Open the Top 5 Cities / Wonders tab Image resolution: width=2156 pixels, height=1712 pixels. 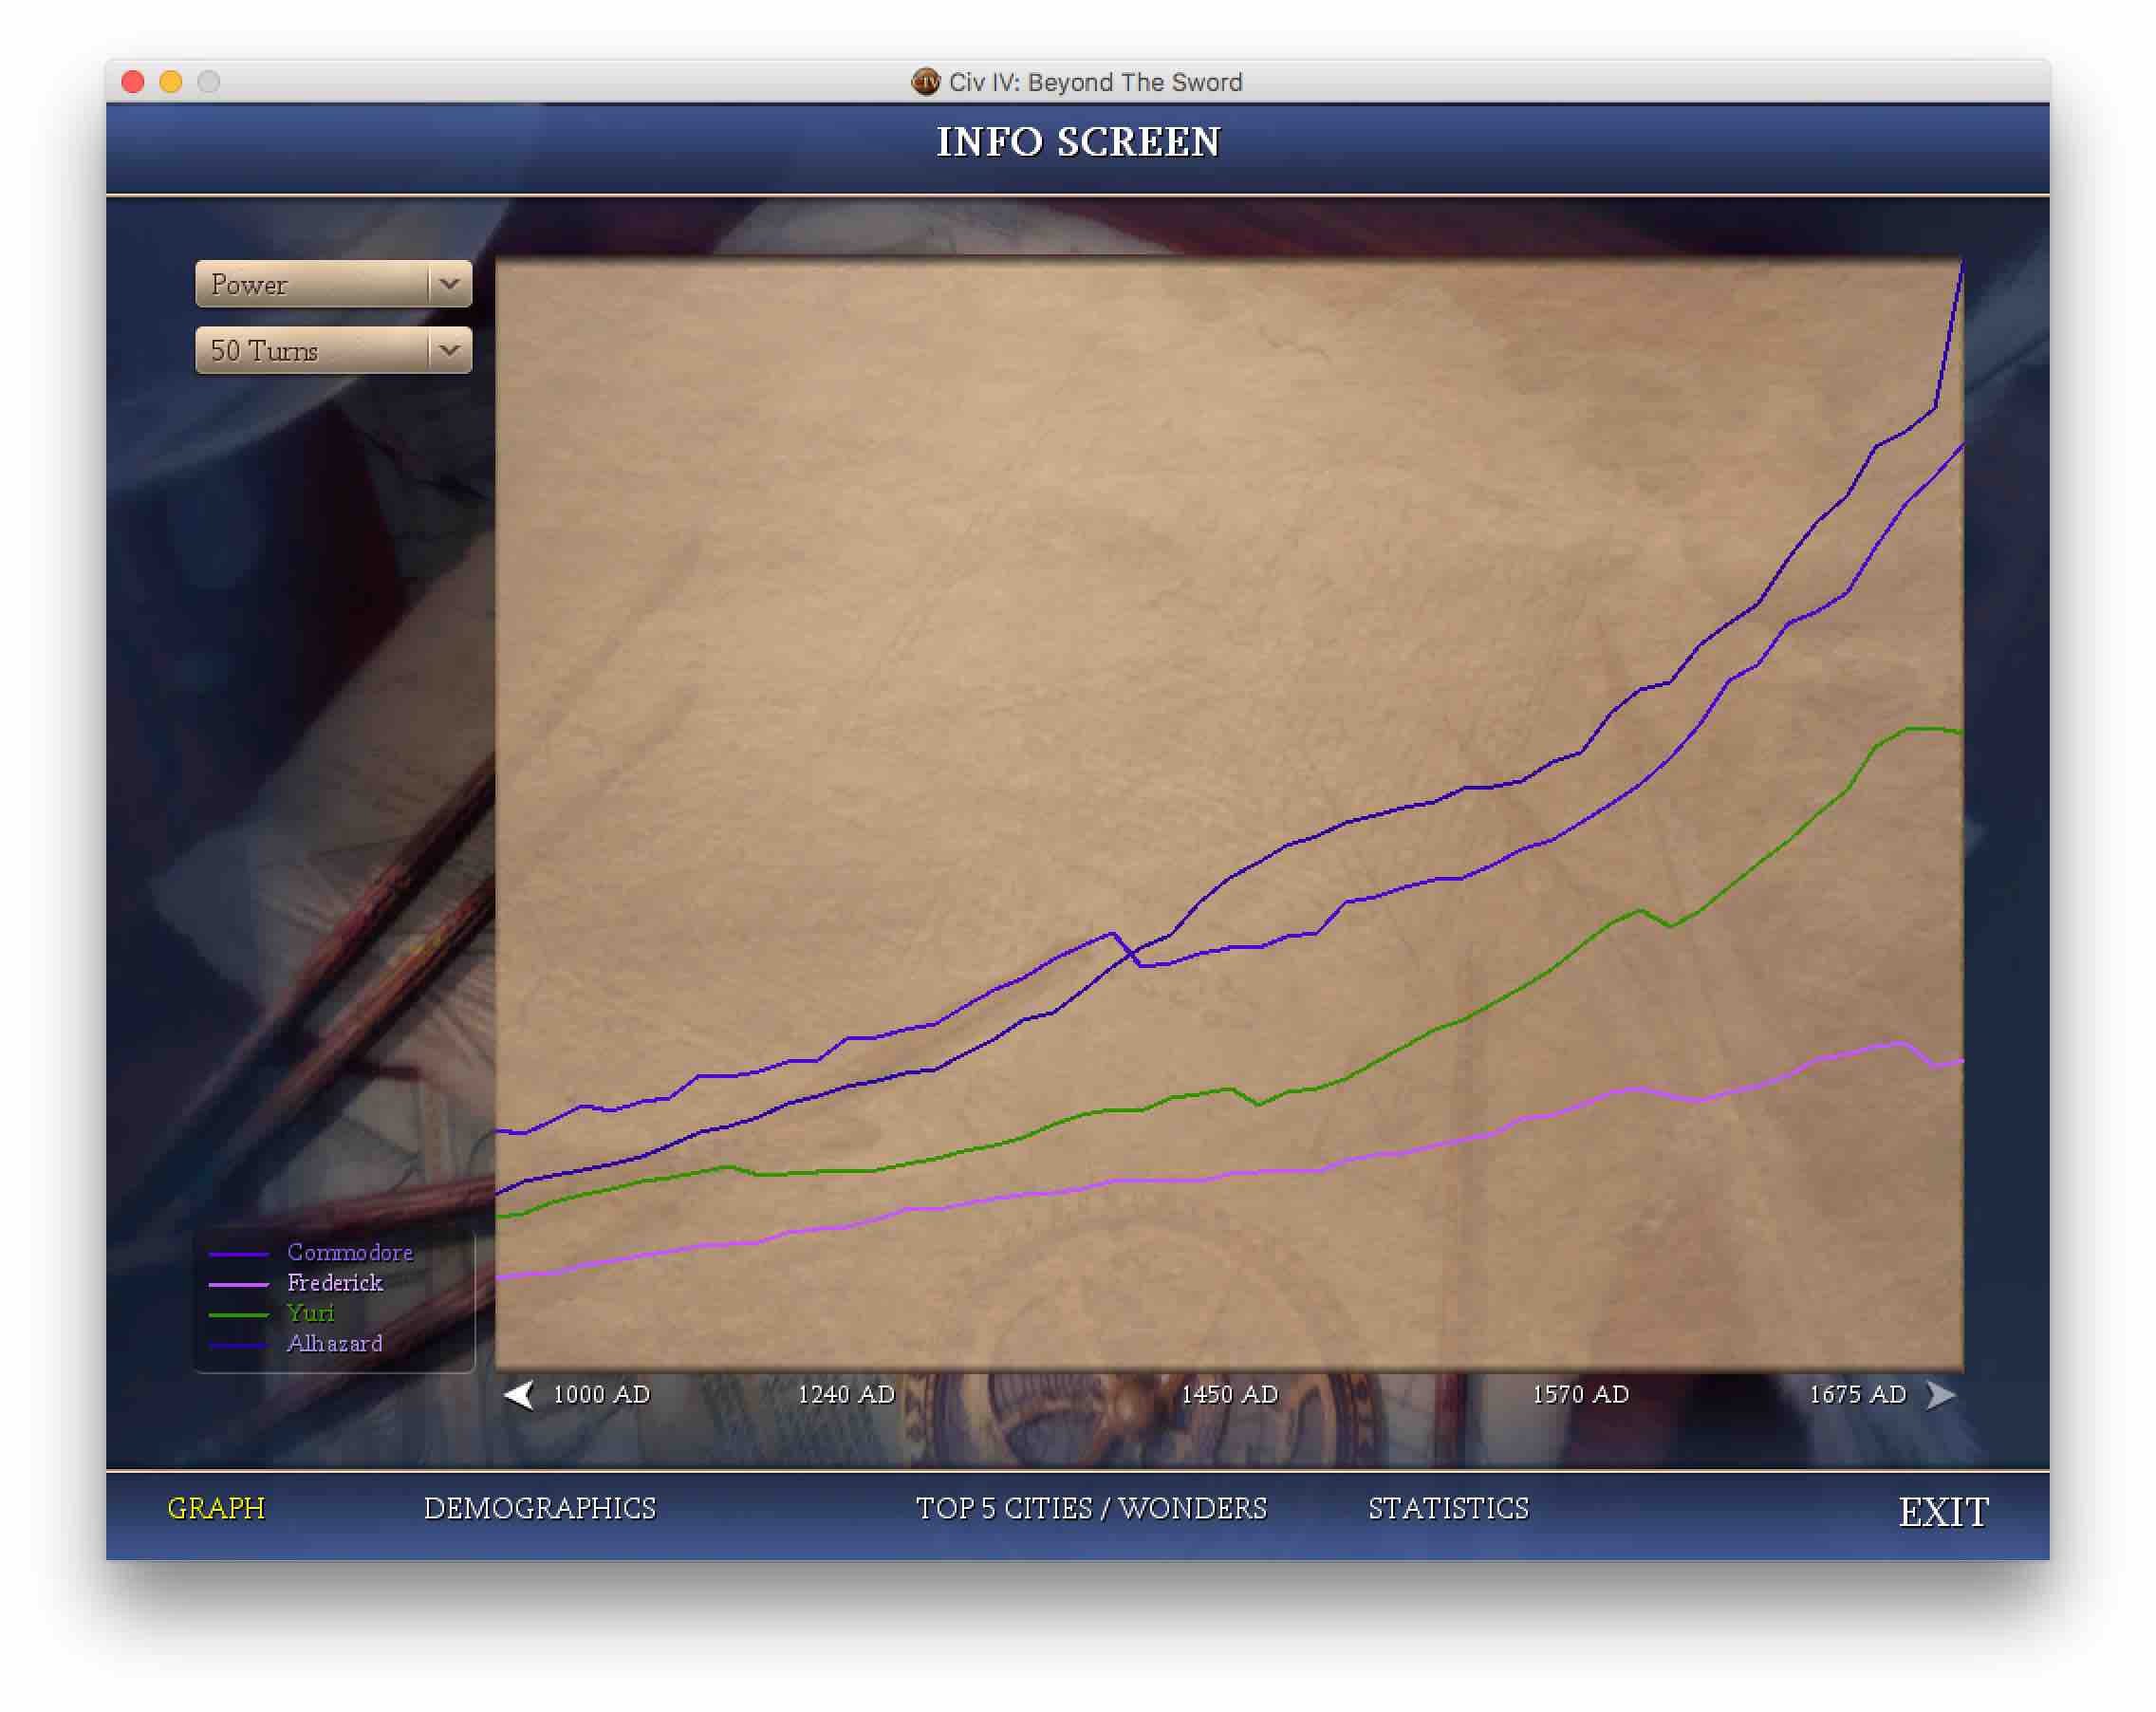(1091, 1508)
